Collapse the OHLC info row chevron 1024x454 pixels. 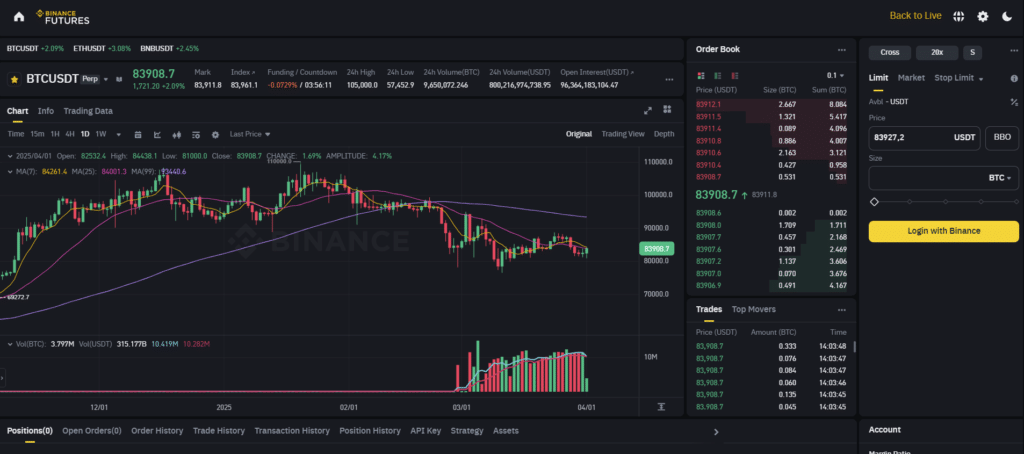click(9, 156)
